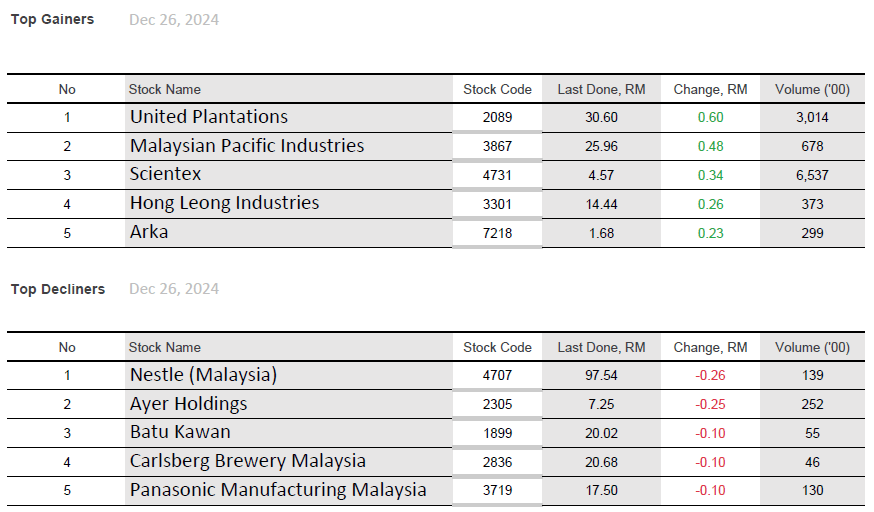This screenshot has width=874, height=512.
Task: Click last done price 20.68
Action: point(601,462)
